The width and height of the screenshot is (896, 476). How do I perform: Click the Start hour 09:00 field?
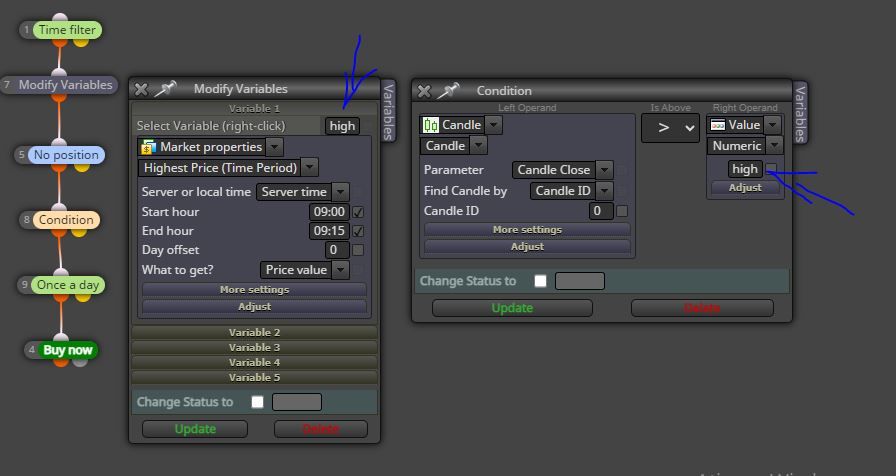330,212
